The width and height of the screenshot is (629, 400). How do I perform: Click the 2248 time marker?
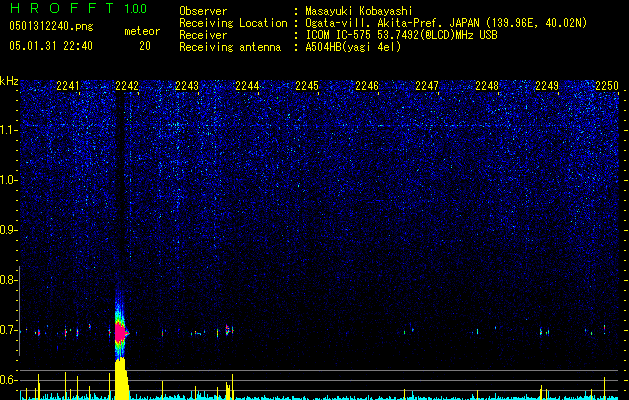(x=487, y=86)
